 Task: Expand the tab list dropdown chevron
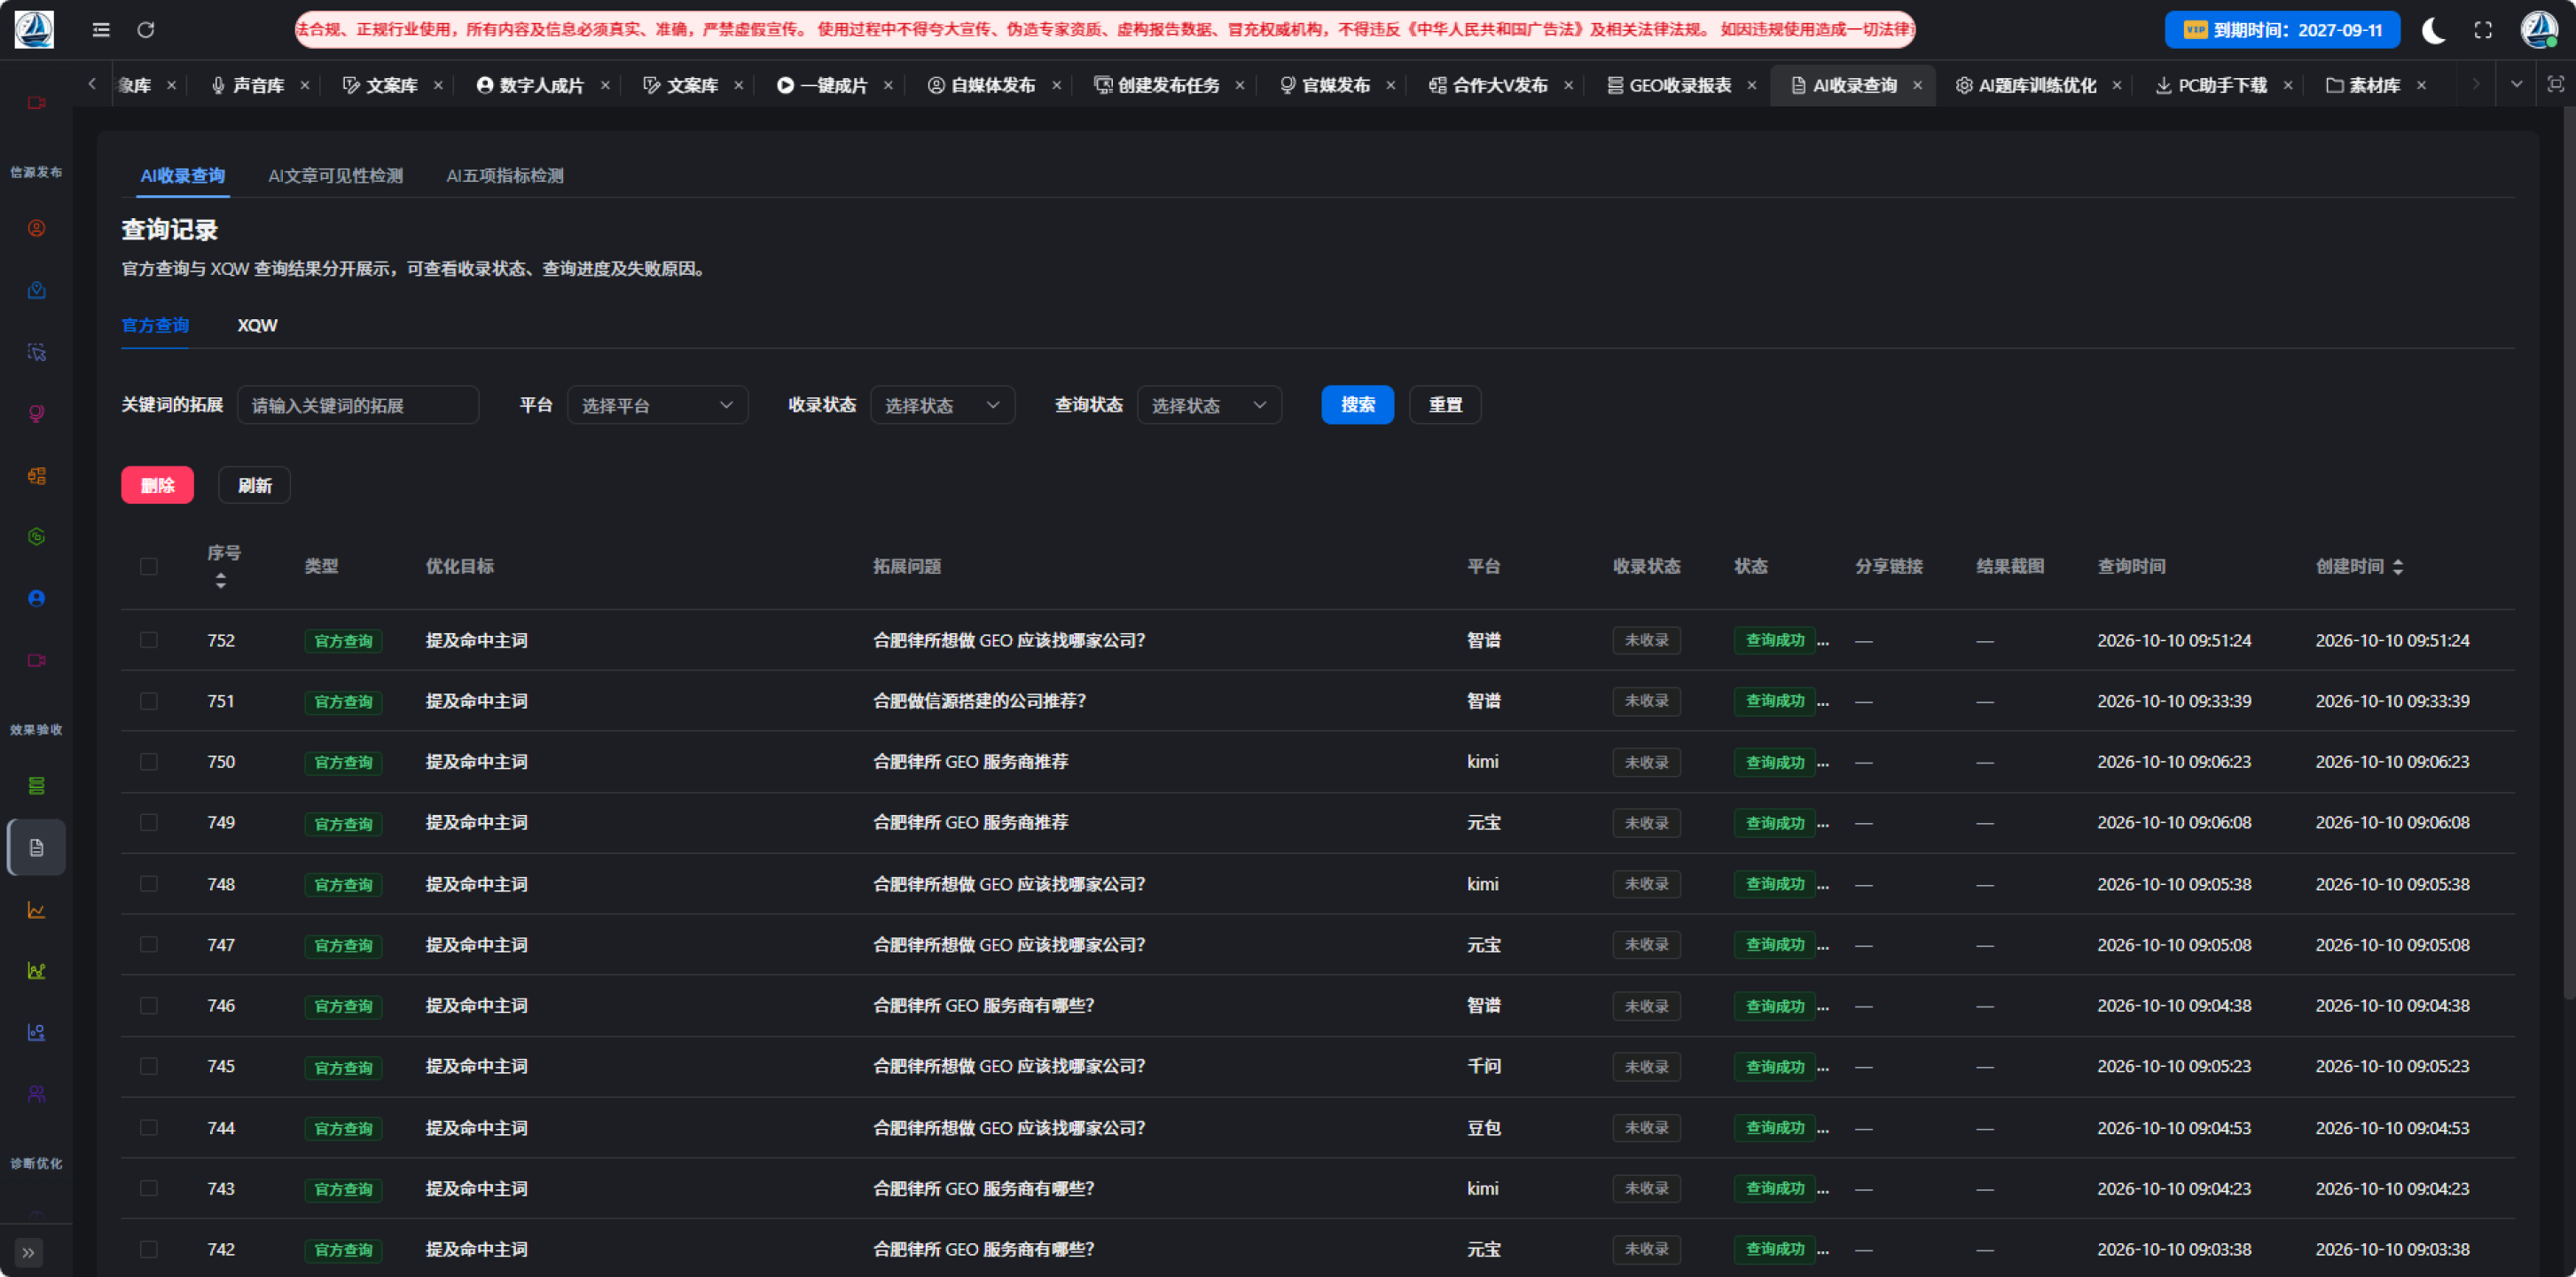[2516, 85]
